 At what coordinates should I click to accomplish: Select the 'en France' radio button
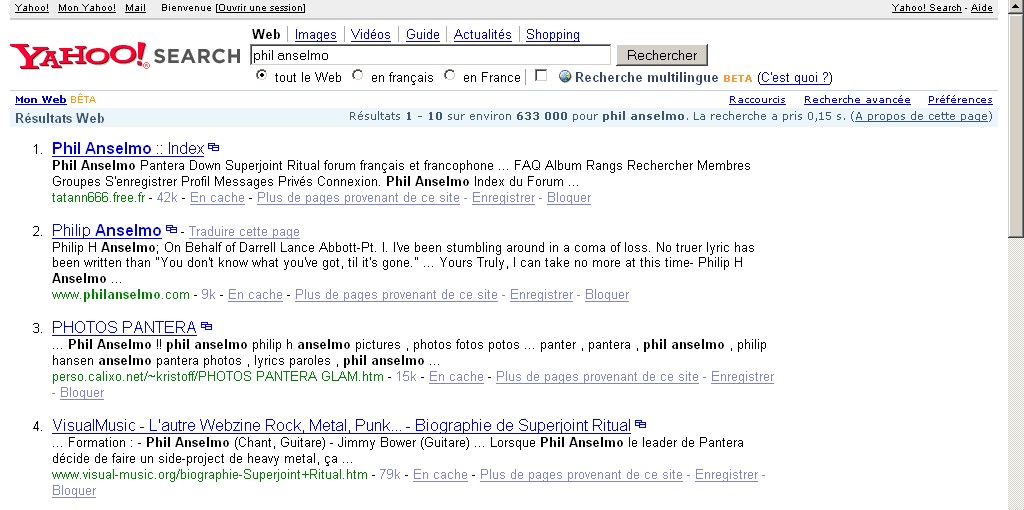[x=449, y=75]
